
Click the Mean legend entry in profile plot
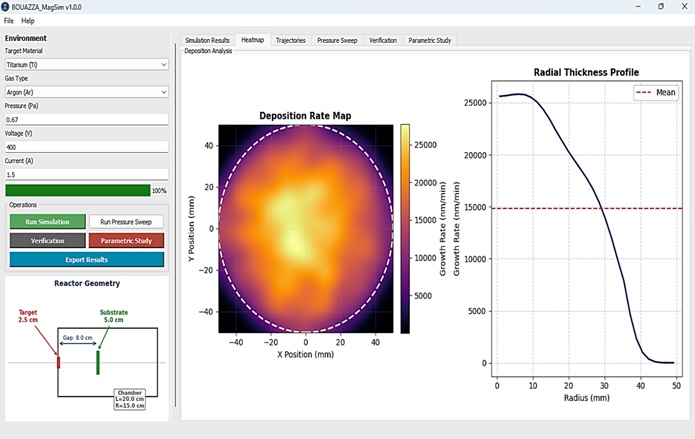(656, 92)
